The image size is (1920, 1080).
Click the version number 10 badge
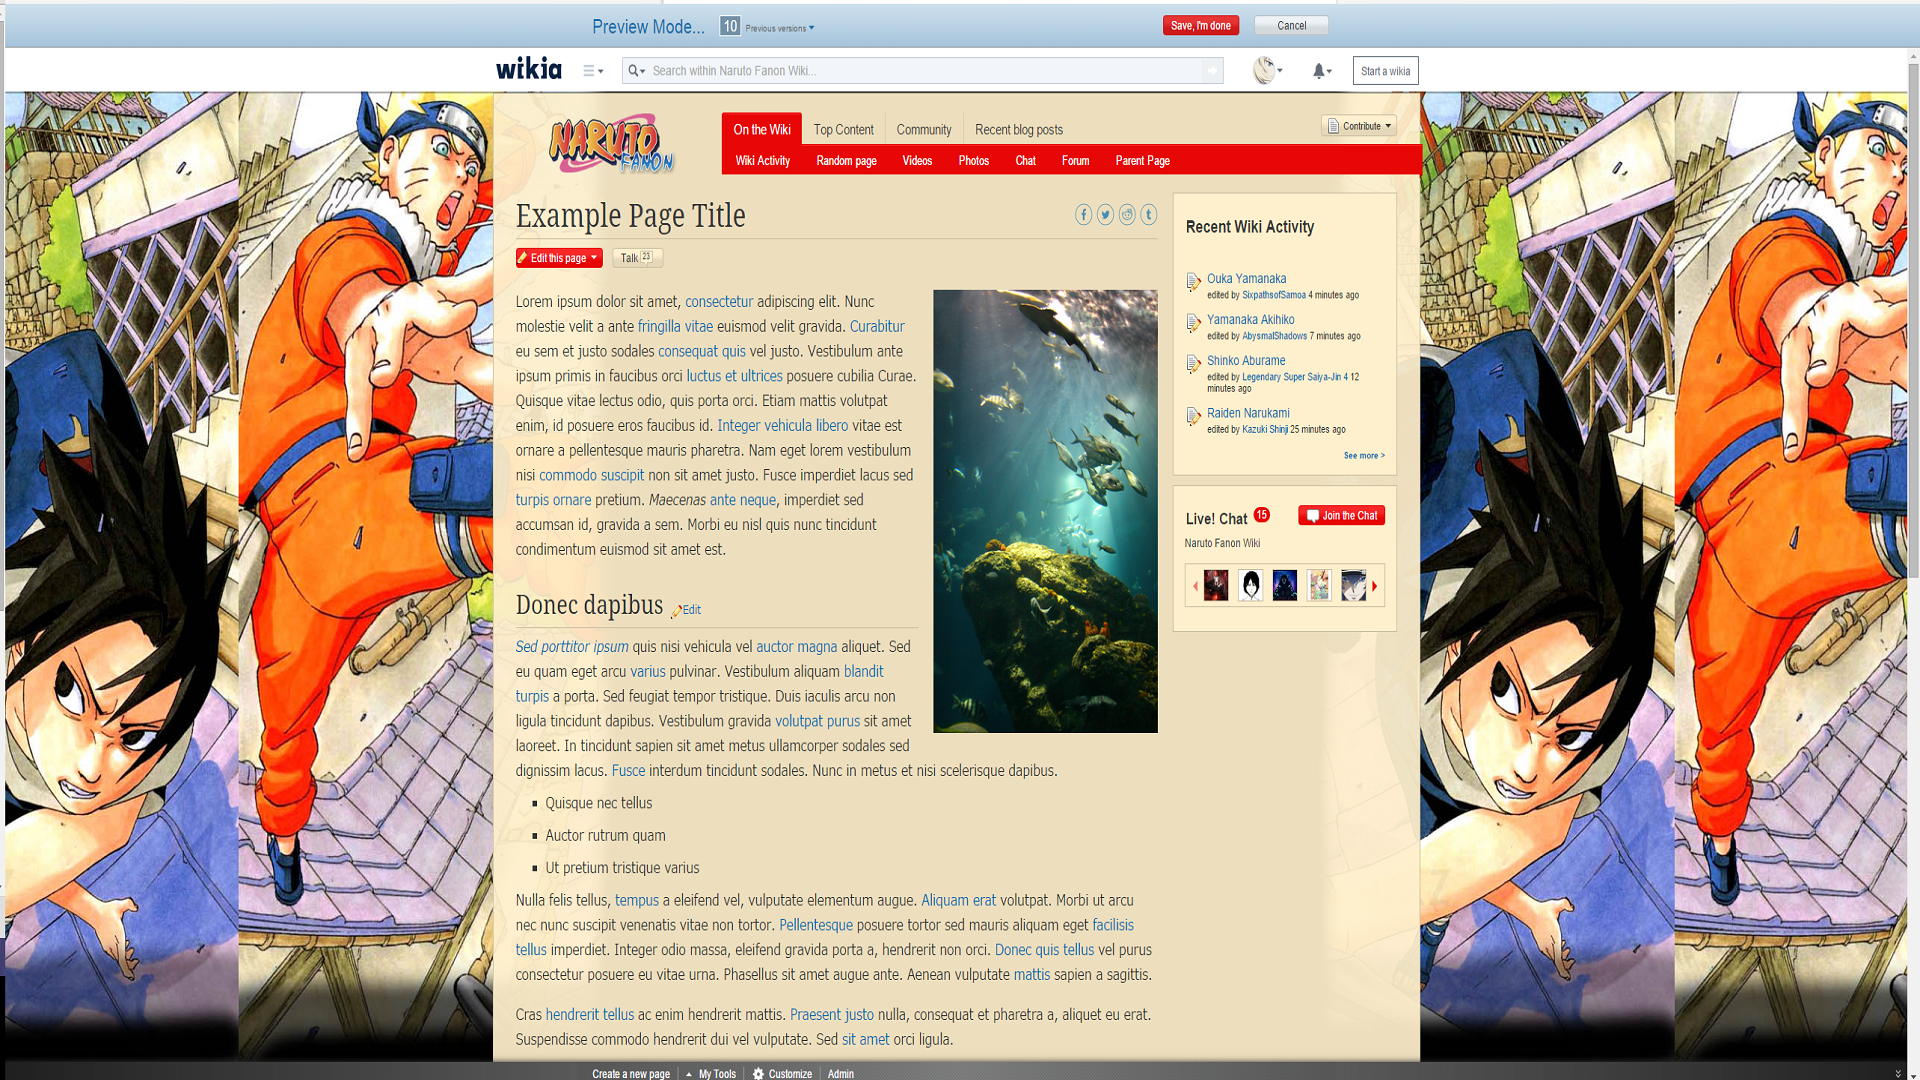[730, 26]
